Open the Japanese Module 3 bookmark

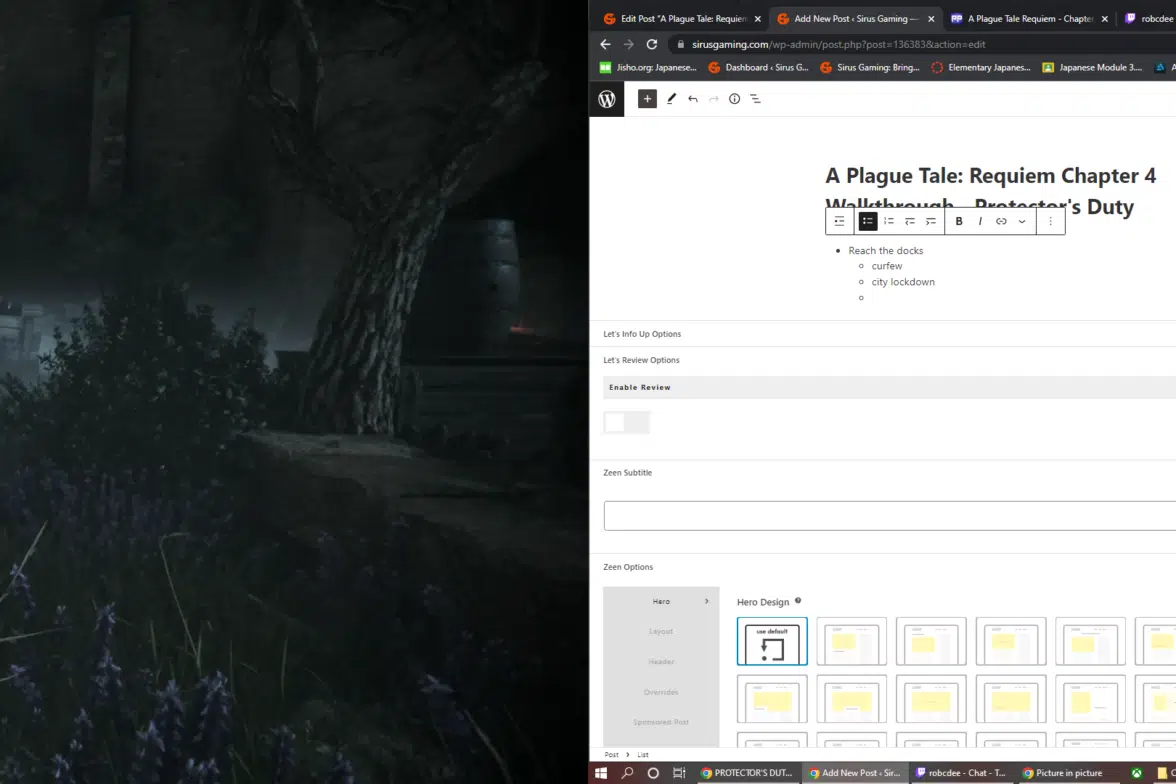click(x=1092, y=68)
